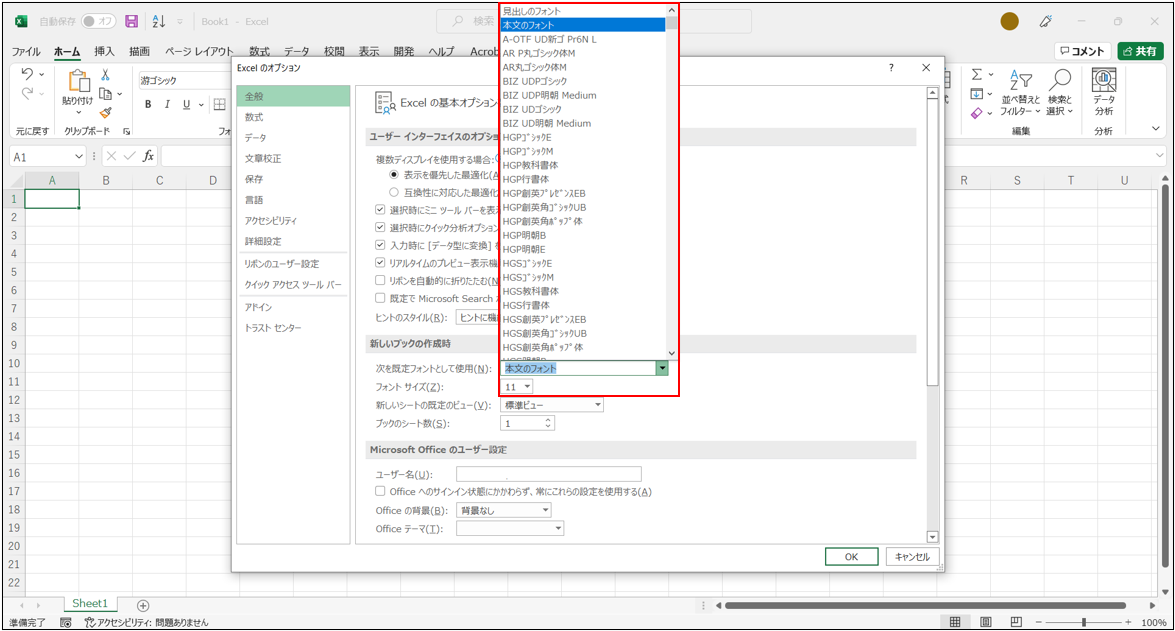This screenshot has width=1175, height=631.
Task: Toggle Bold formatting in ribbon
Action: (148, 104)
